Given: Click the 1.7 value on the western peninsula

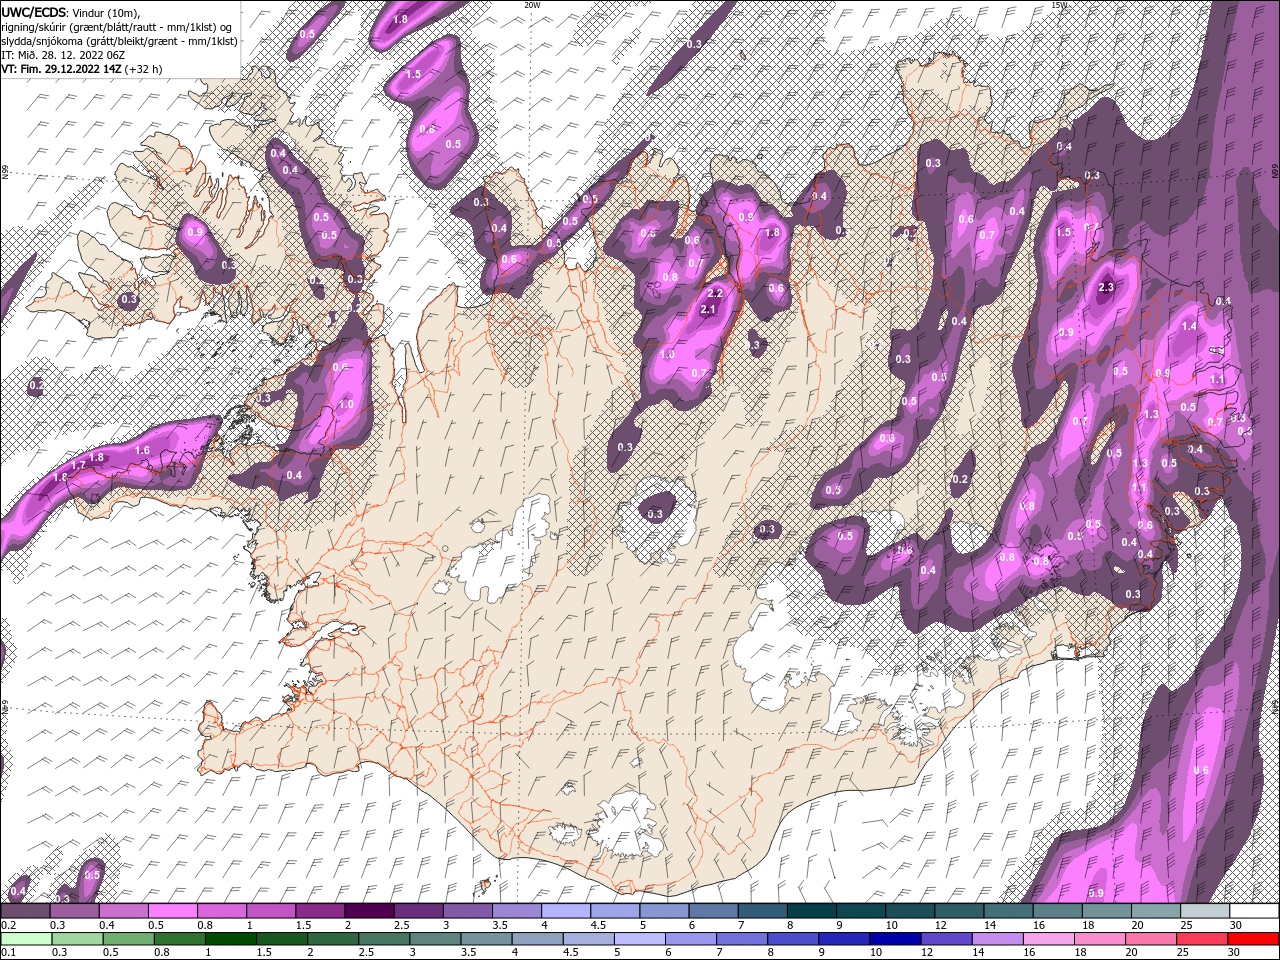Looking at the screenshot, I should click(78, 466).
